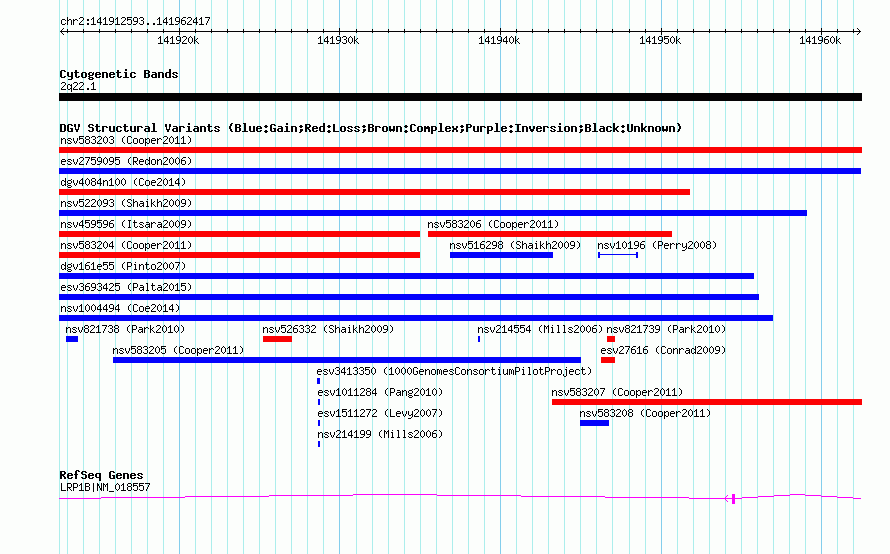Click the 141960k ruler tick label

tap(820, 40)
